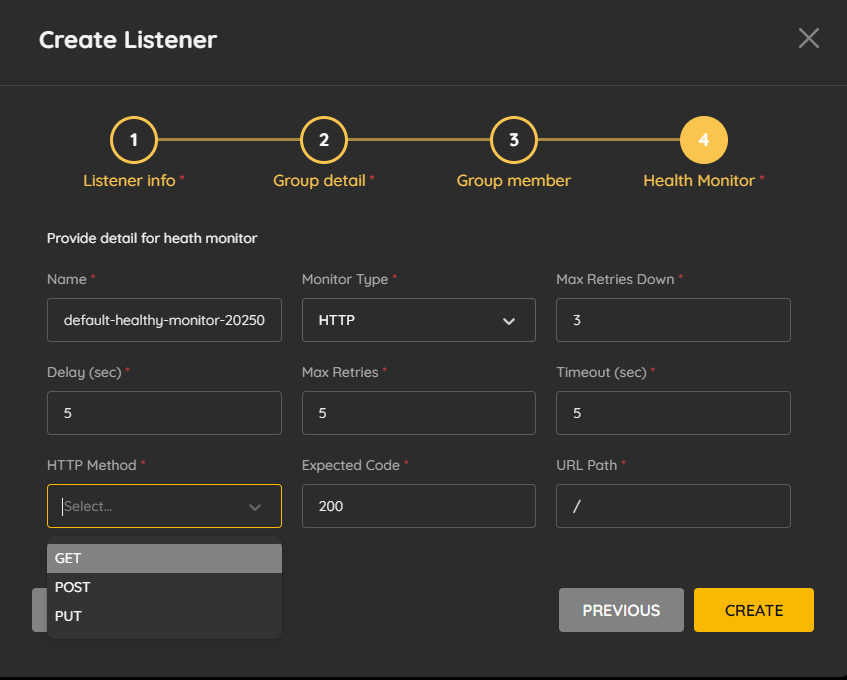This screenshot has width=847, height=680.
Task: Click the CREATE button
Action: 754,610
